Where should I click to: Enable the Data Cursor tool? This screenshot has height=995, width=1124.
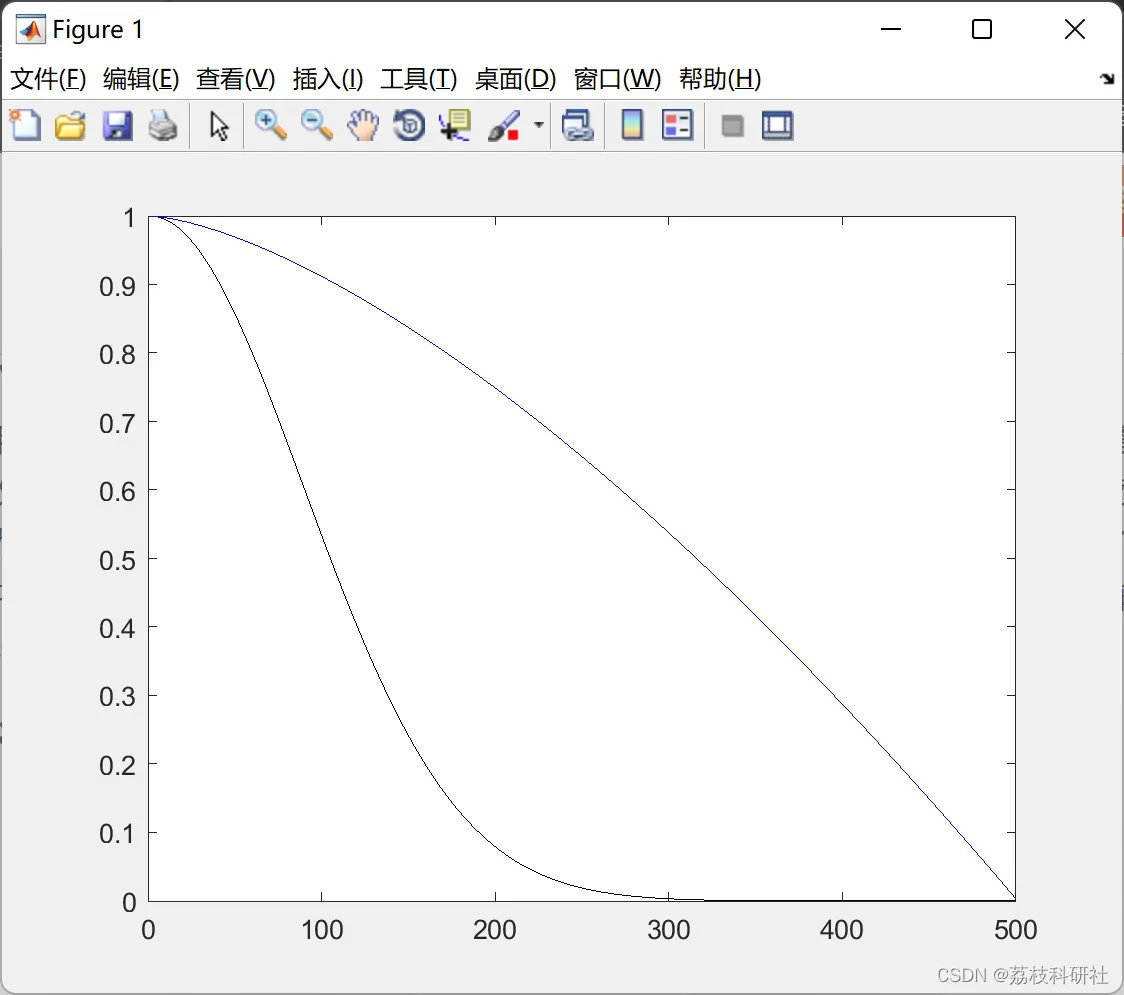[454, 125]
